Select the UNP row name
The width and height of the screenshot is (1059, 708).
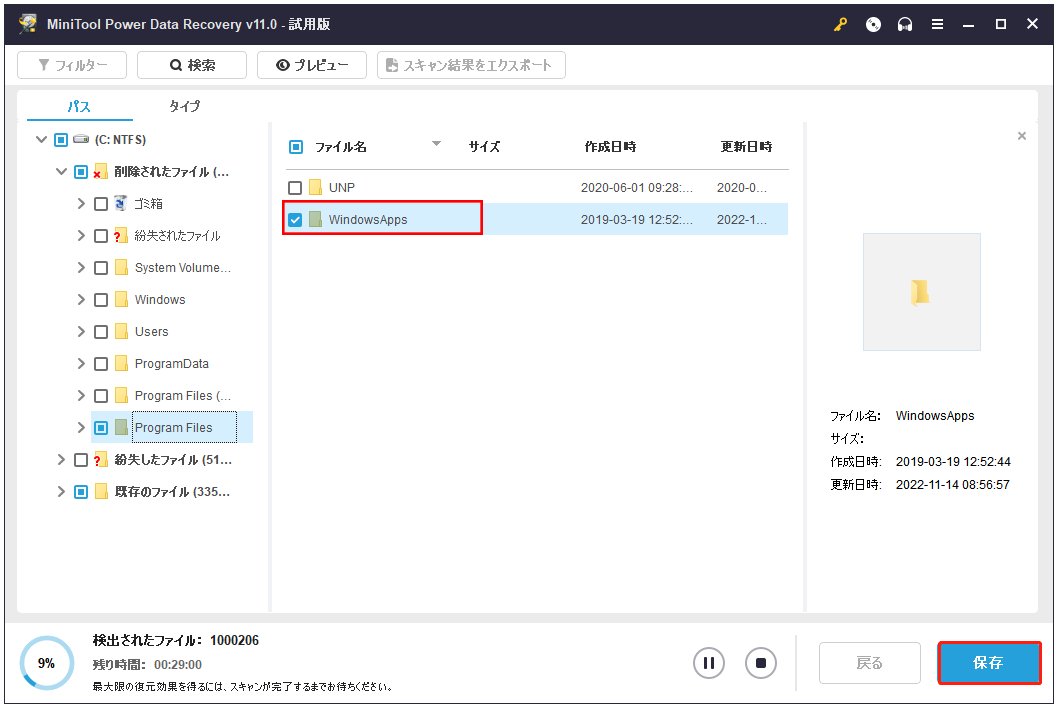pyautogui.click(x=342, y=188)
